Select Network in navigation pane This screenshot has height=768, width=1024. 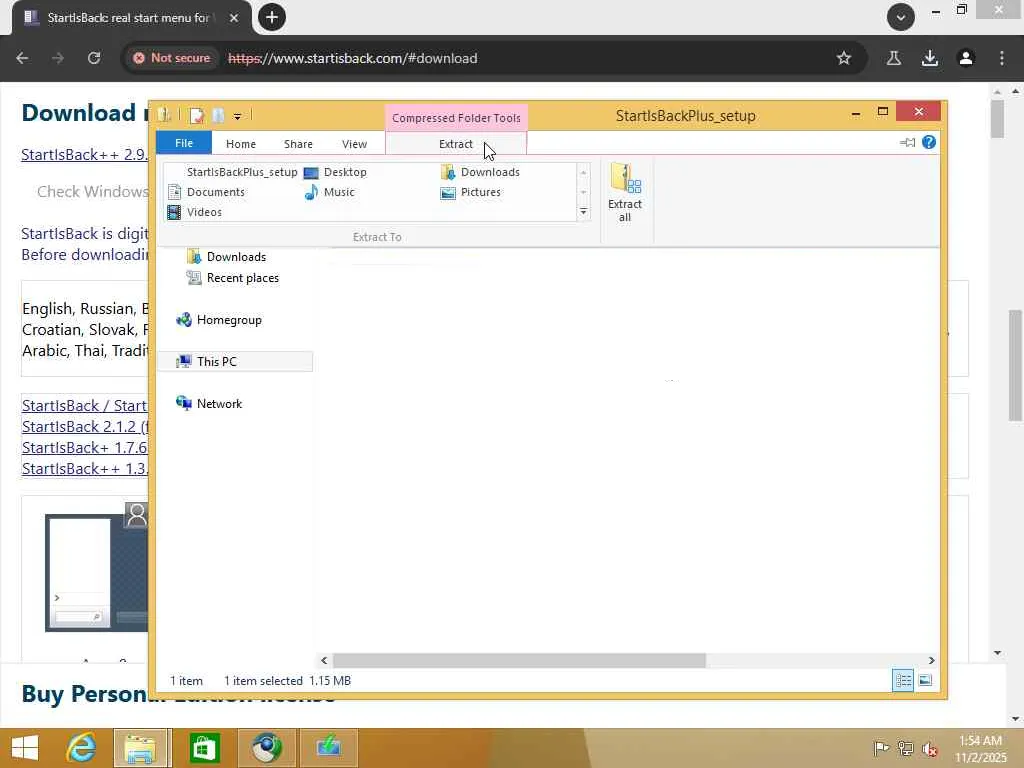click(x=210, y=403)
